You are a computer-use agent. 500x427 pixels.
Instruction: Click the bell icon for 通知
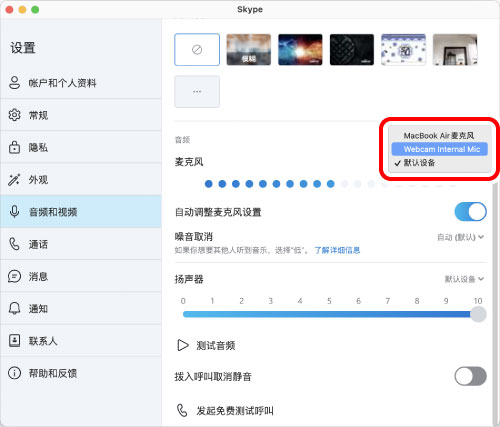(x=14, y=308)
